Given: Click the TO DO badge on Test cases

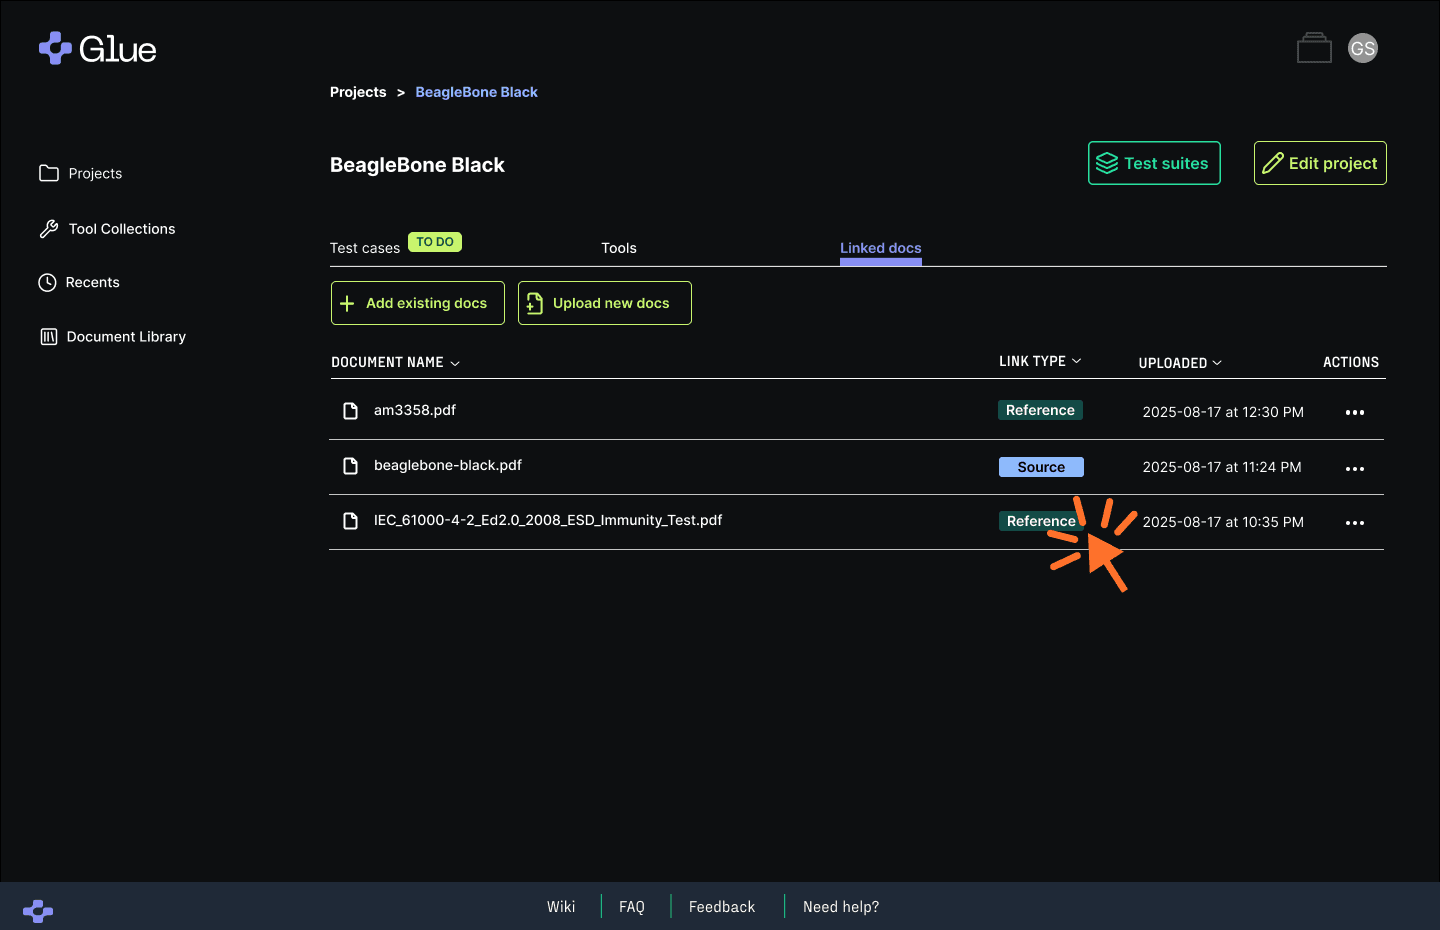Looking at the screenshot, I should coord(435,242).
